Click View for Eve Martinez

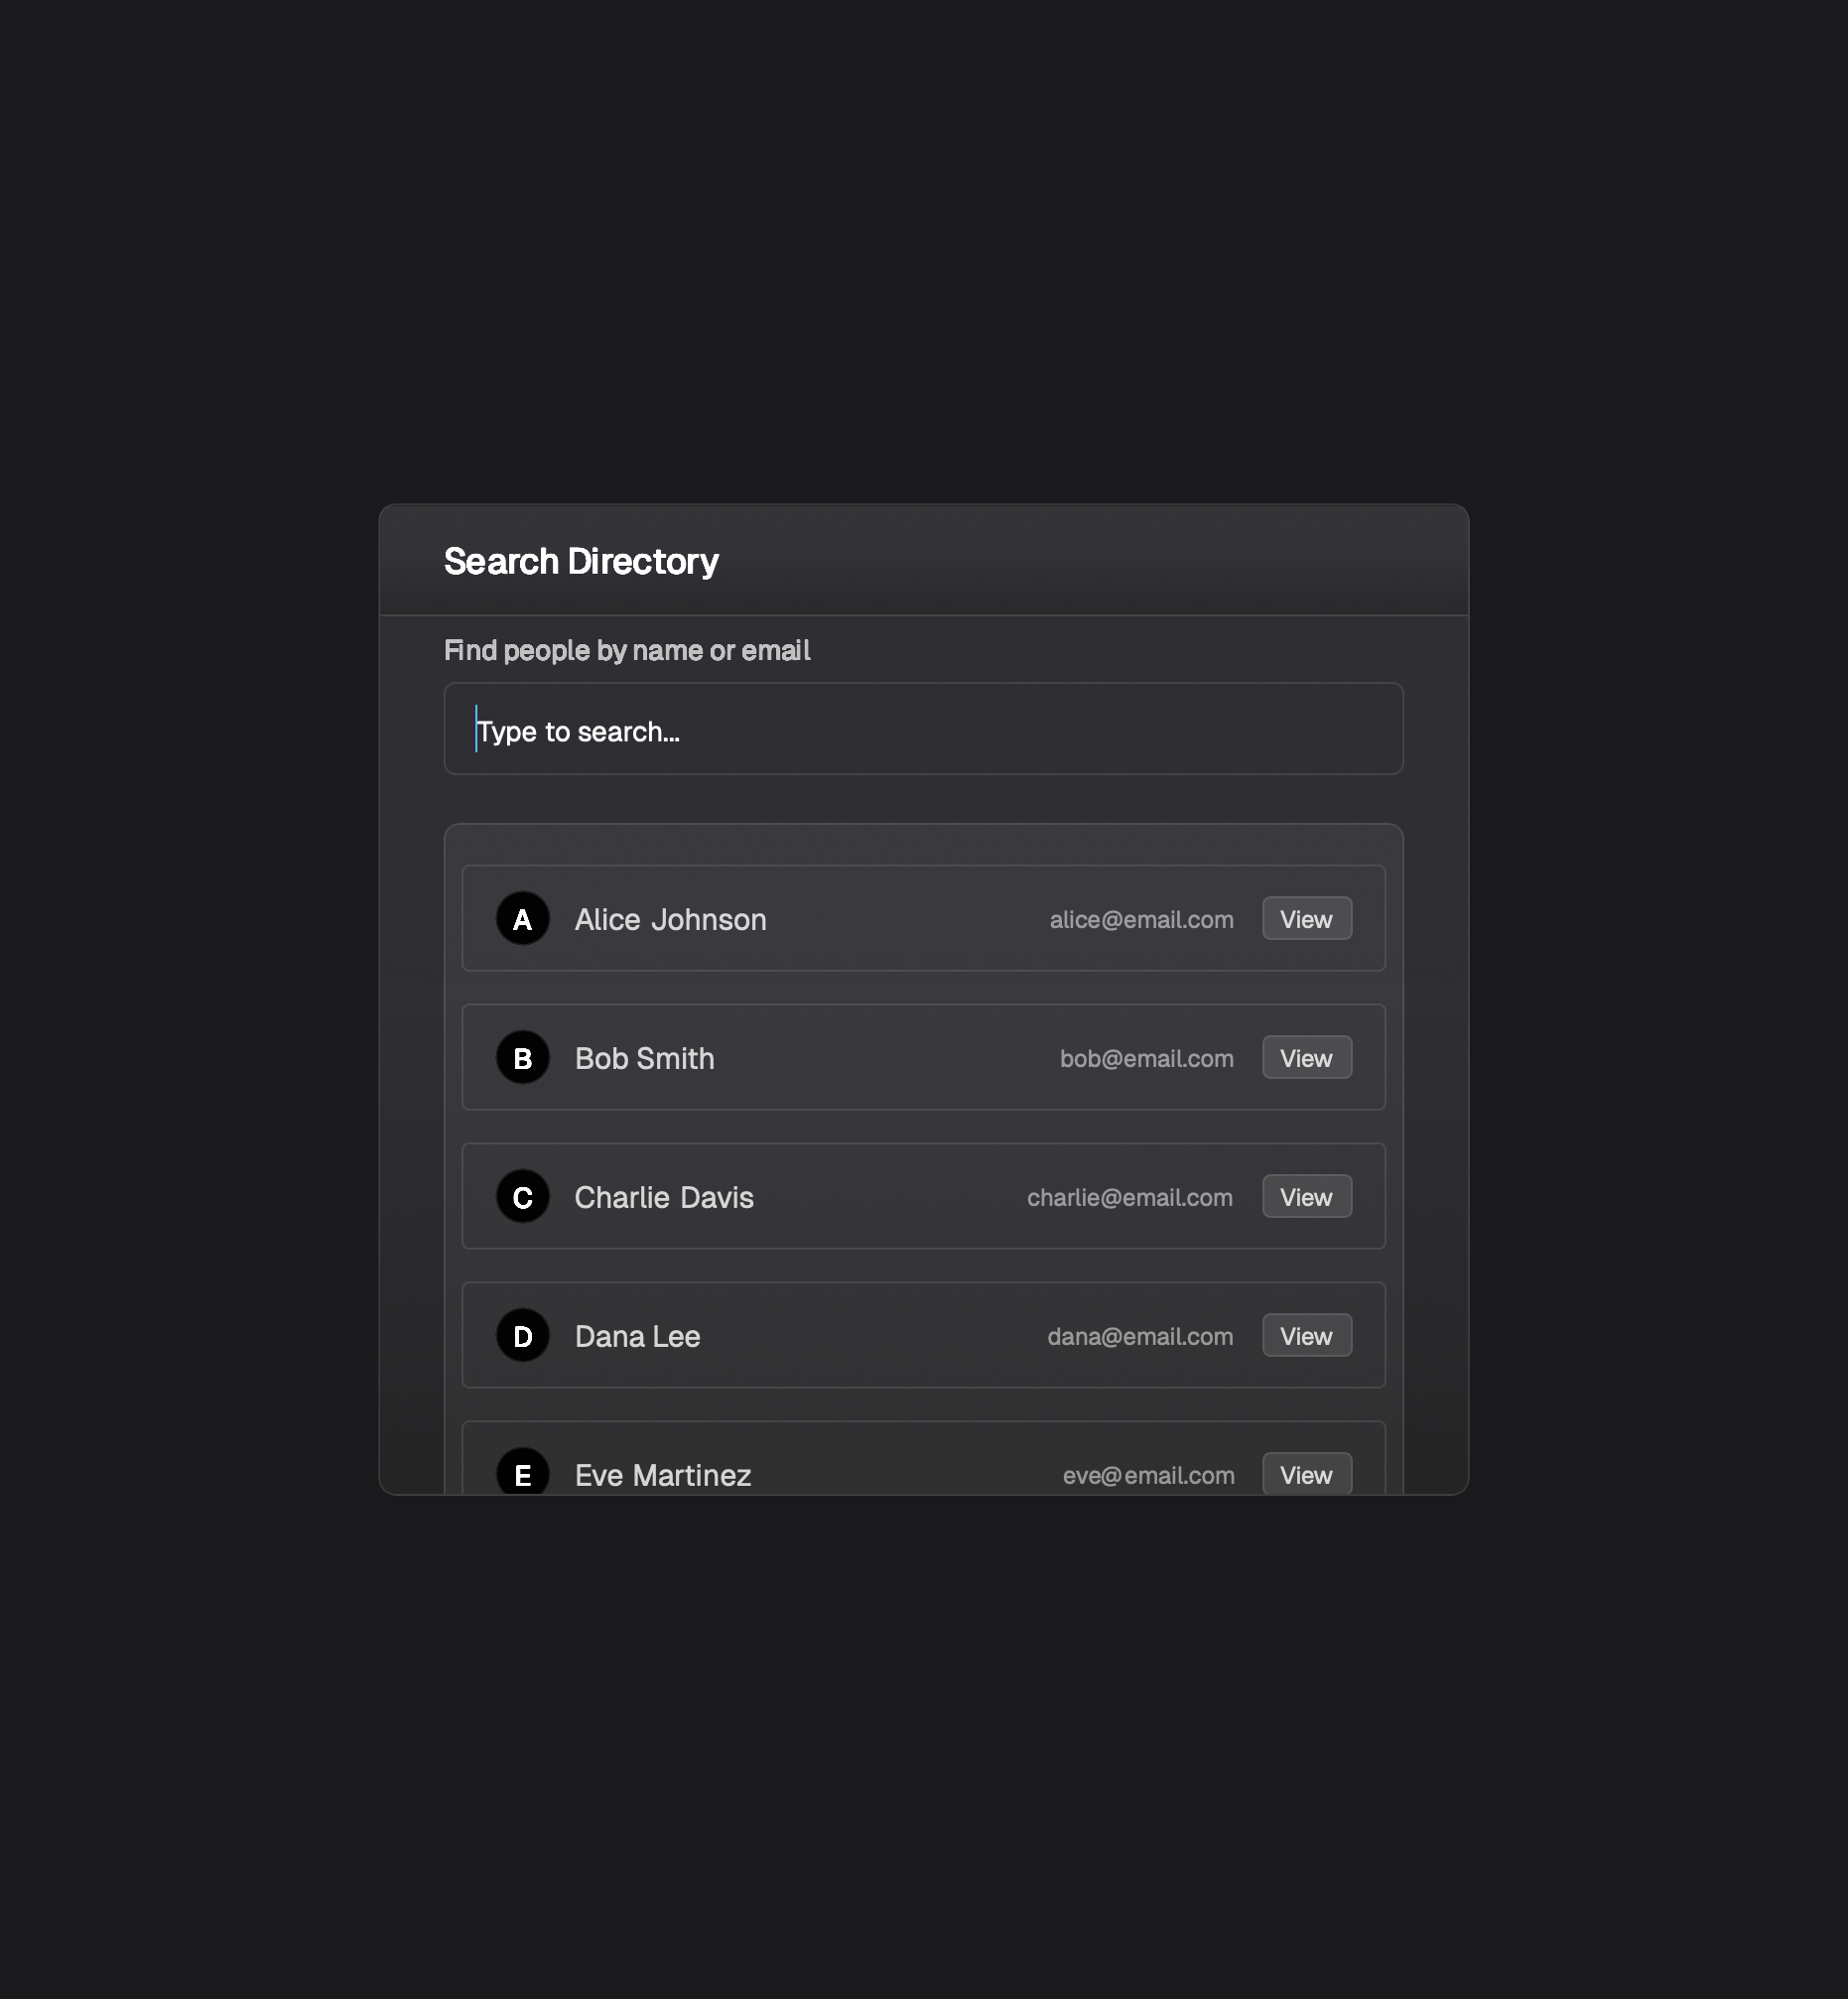1306,1474
